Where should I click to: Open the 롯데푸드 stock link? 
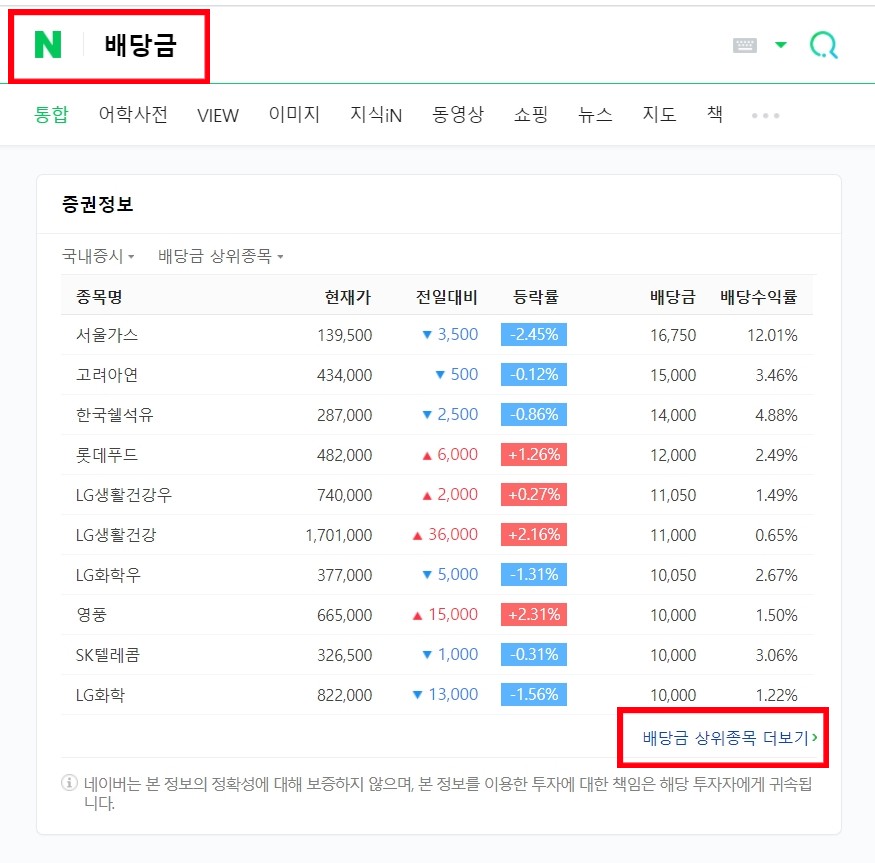[107, 455]
